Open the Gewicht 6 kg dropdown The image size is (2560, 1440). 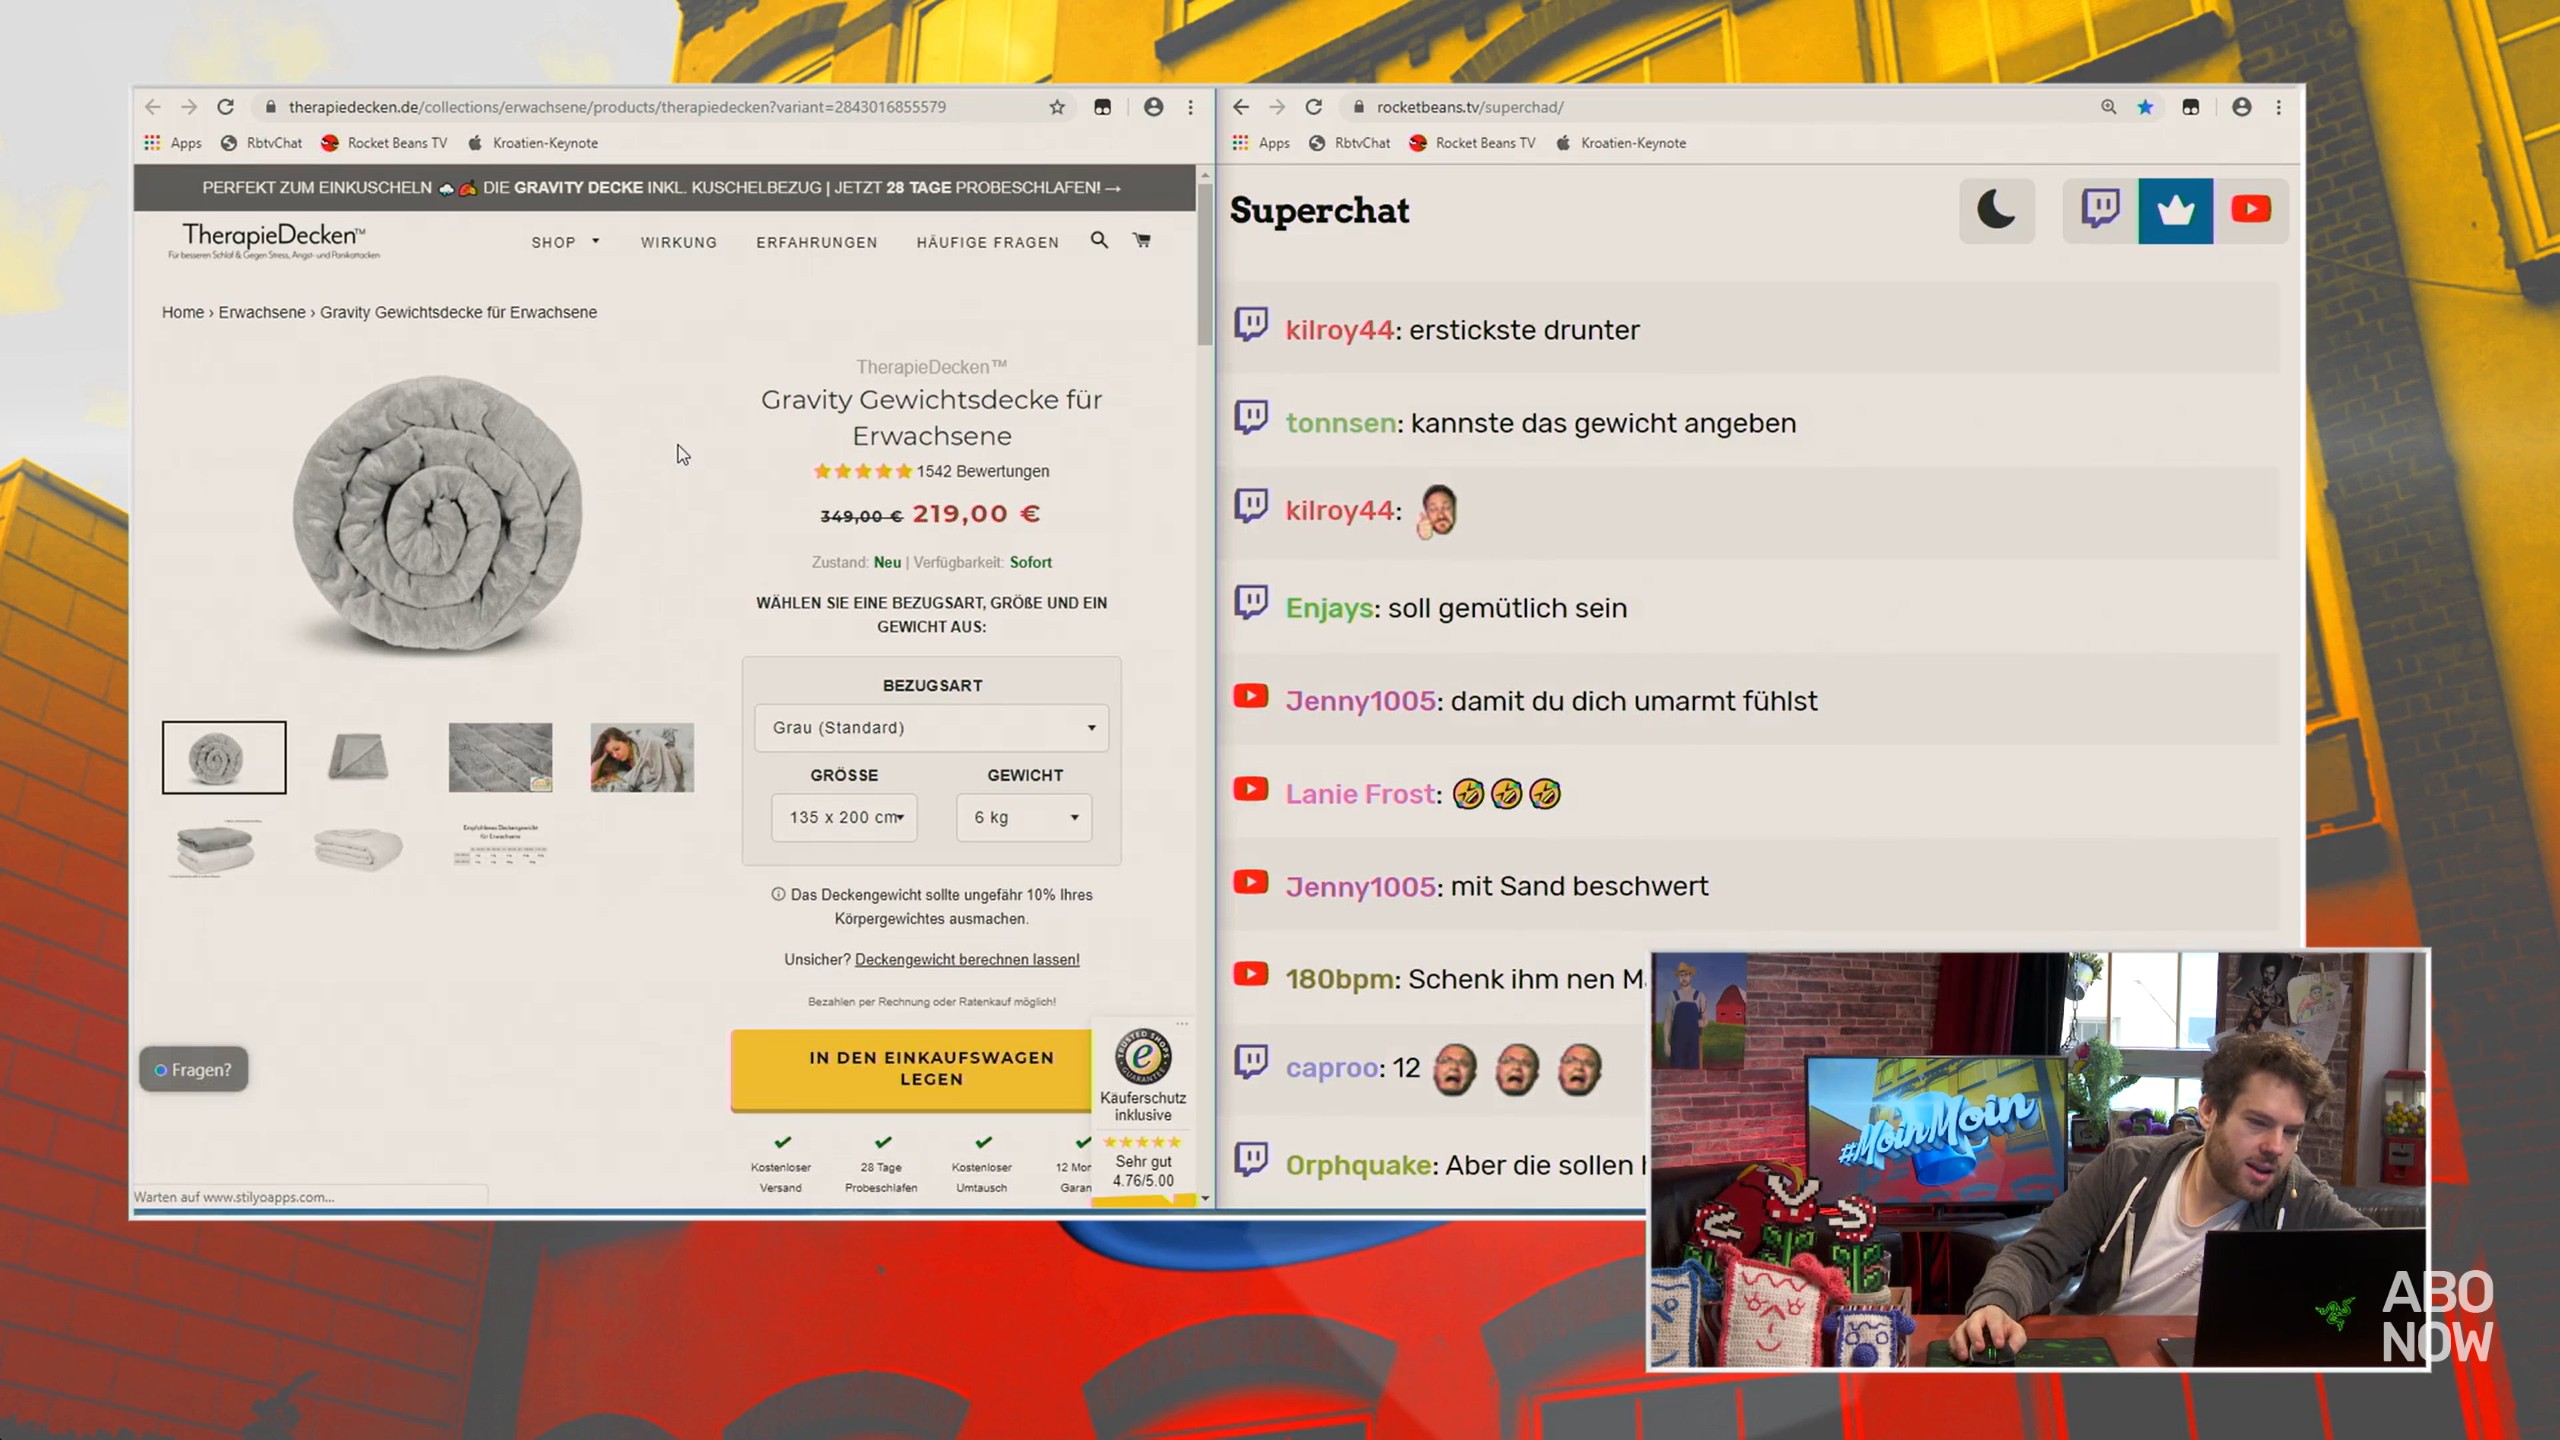click(x=1024, y=817)
